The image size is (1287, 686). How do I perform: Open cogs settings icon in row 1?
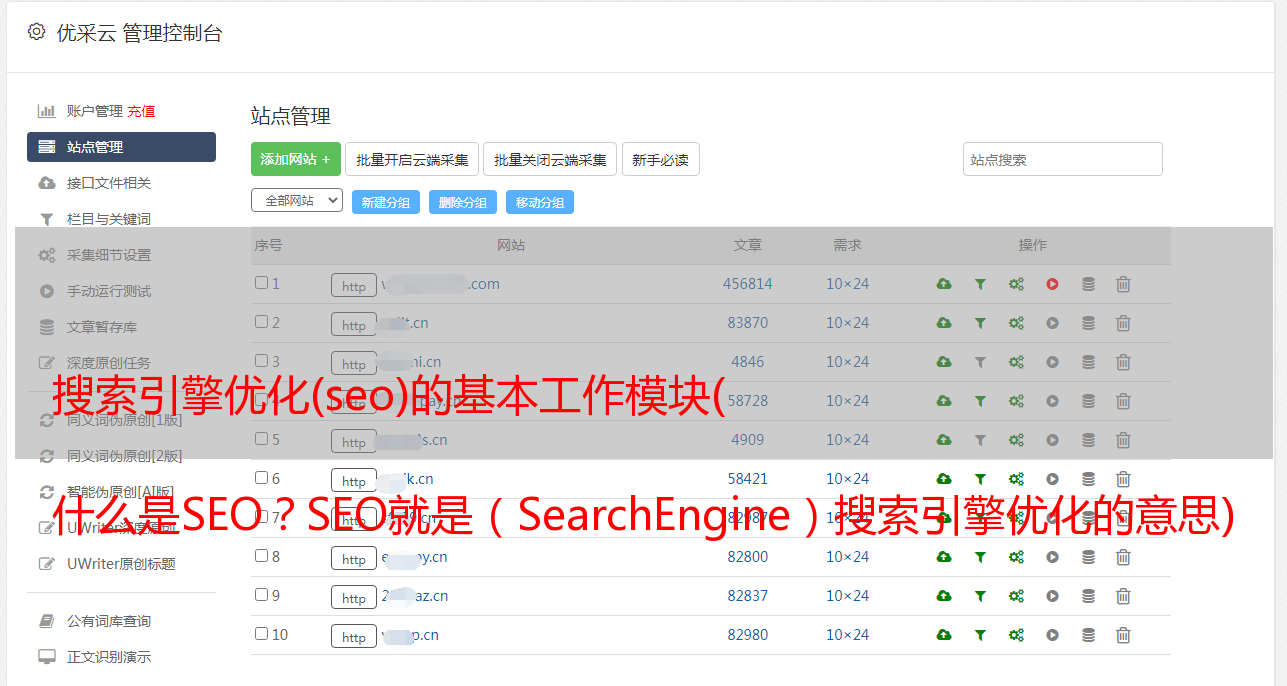(1016, 284)
